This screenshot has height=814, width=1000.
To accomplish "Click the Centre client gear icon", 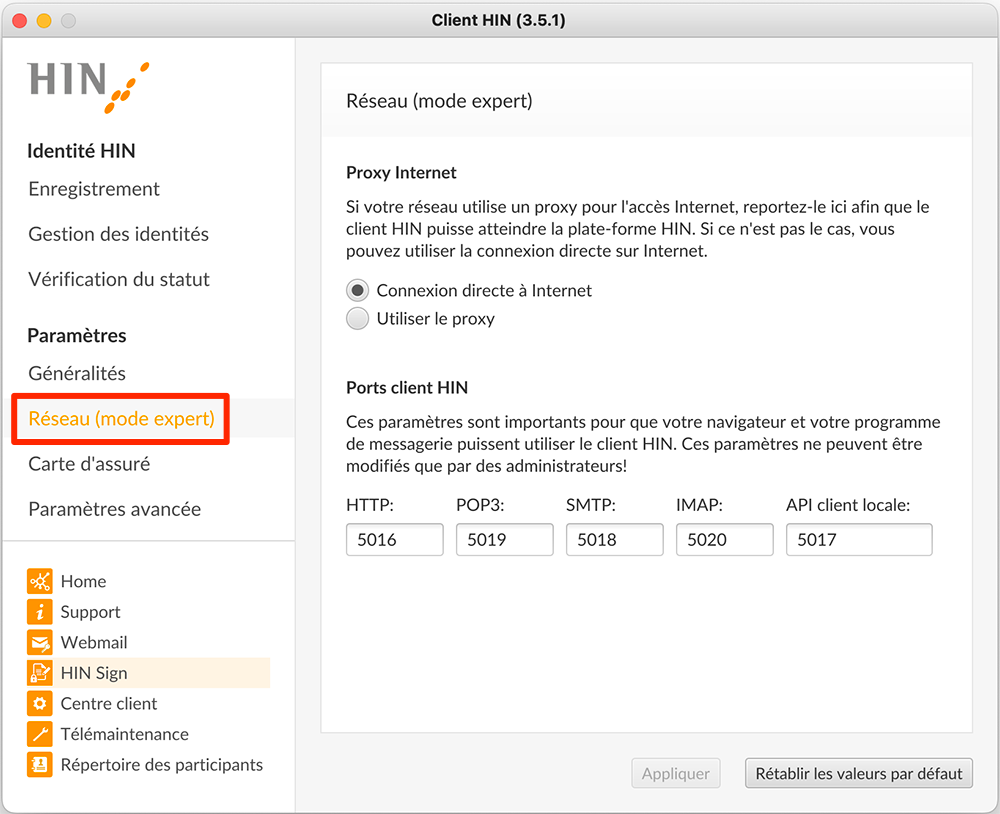I will click(40, 704).
